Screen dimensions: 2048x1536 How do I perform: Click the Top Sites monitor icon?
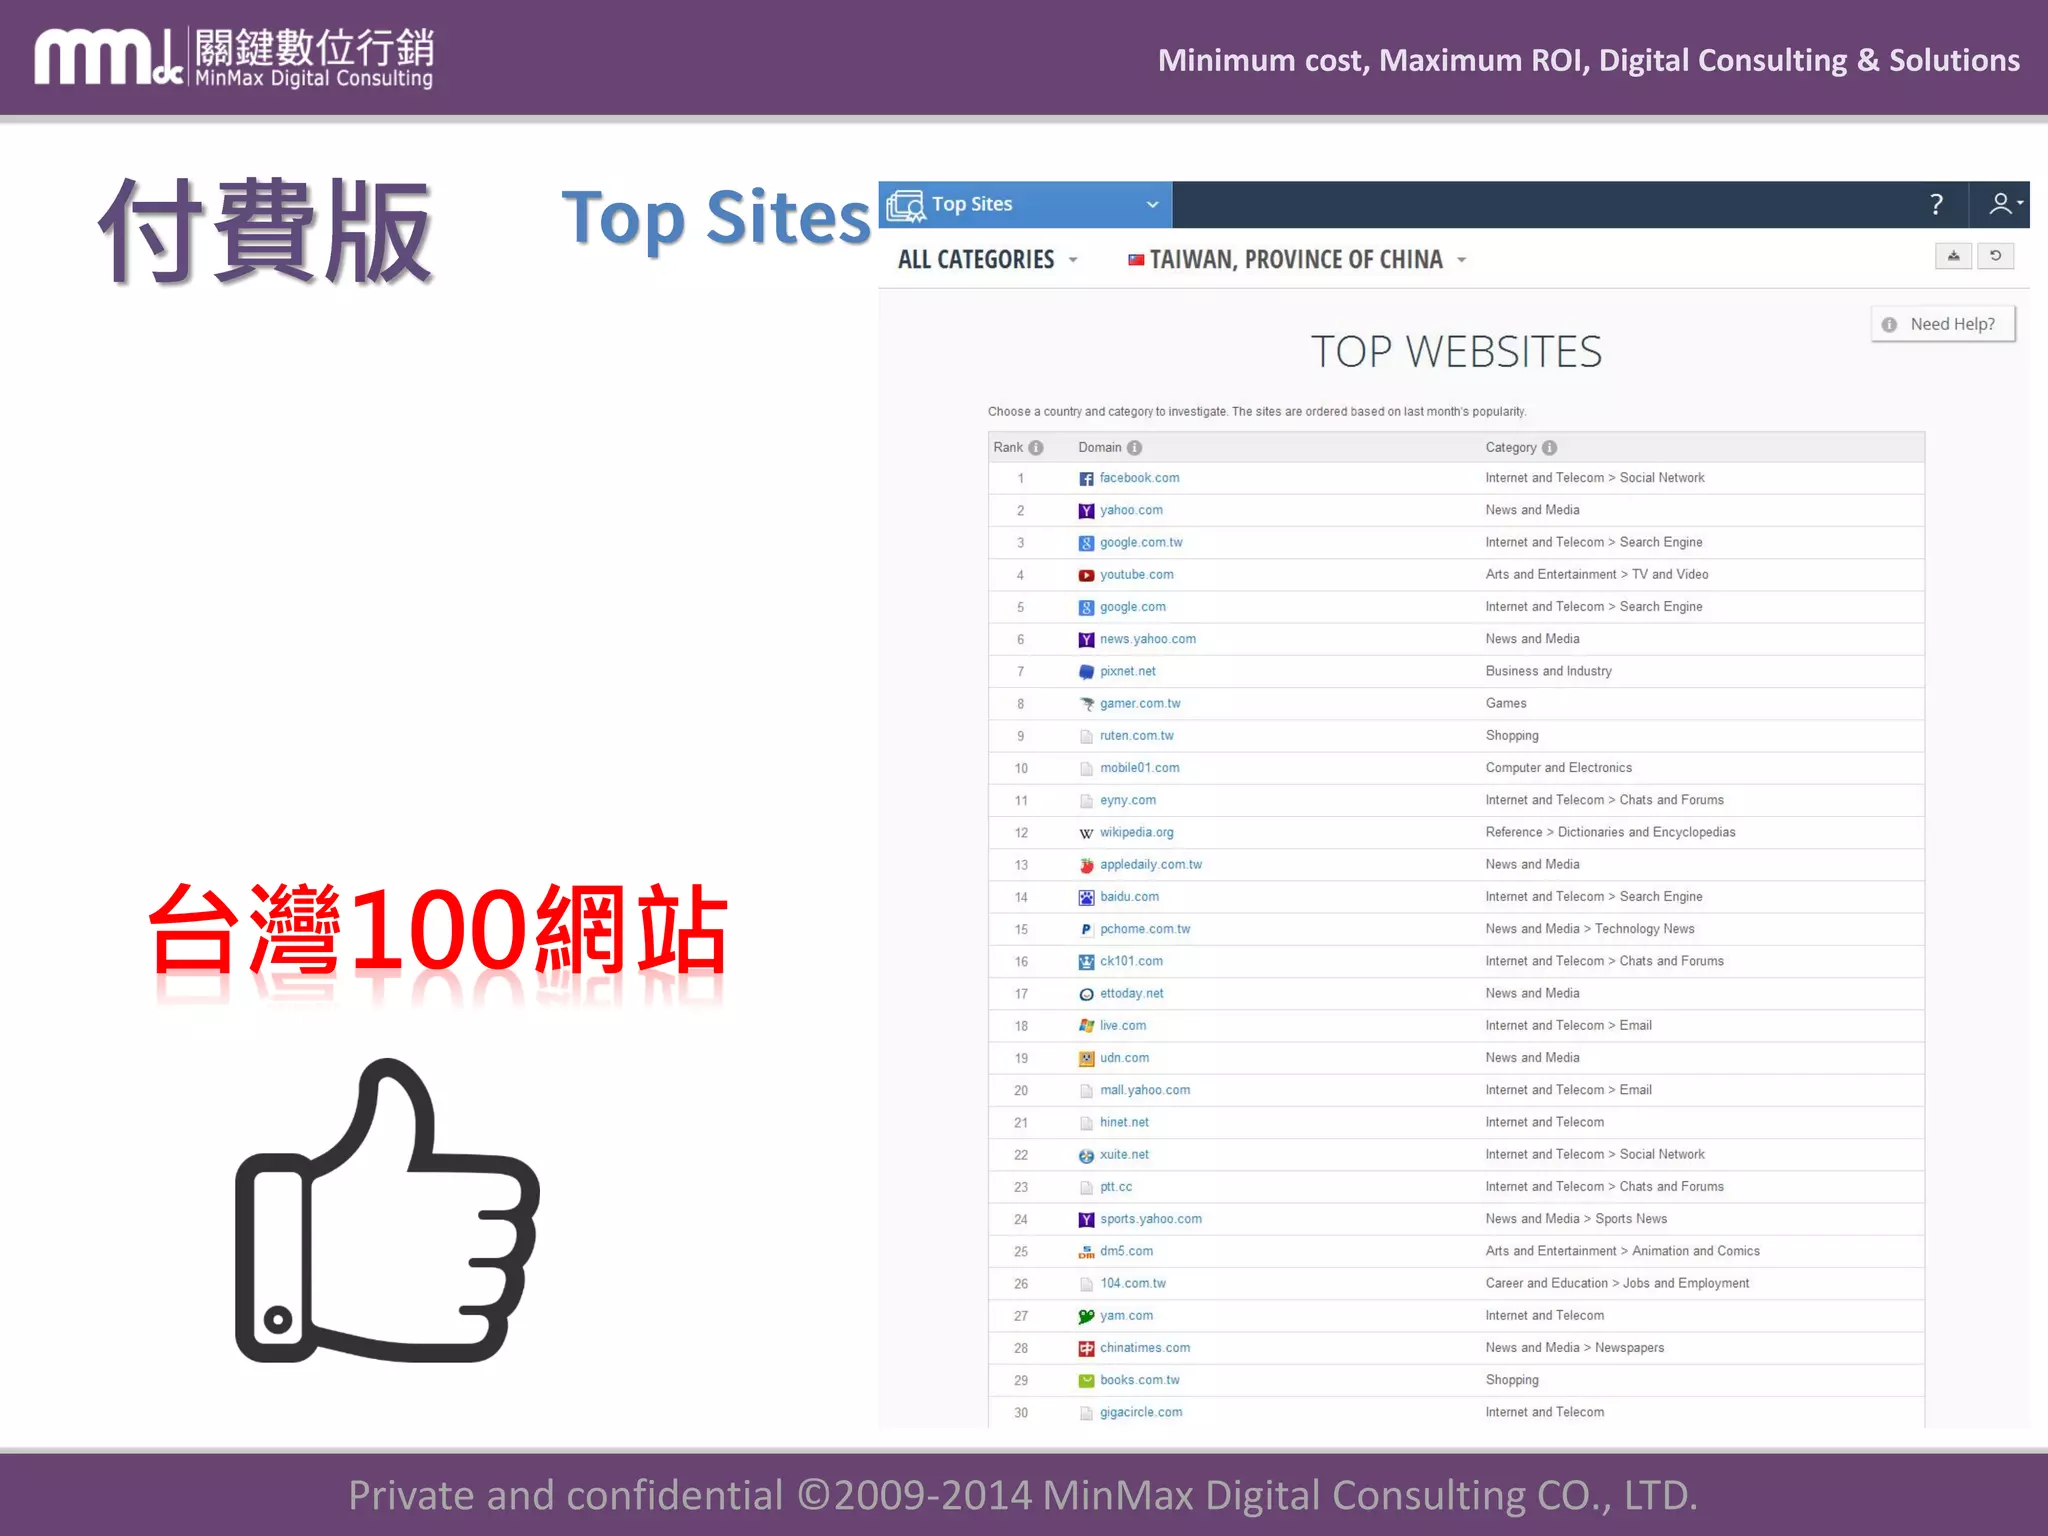(x=906, y=205)
